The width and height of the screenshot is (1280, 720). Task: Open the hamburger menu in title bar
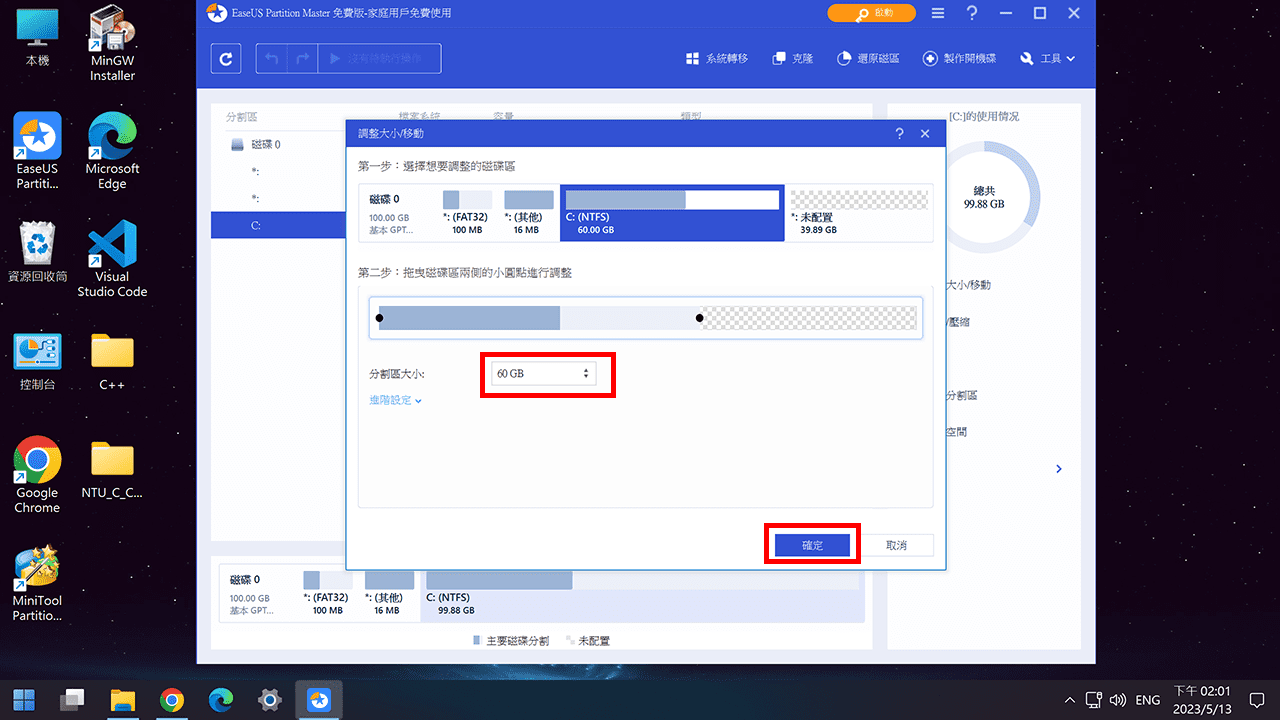[x=937, y=14]
